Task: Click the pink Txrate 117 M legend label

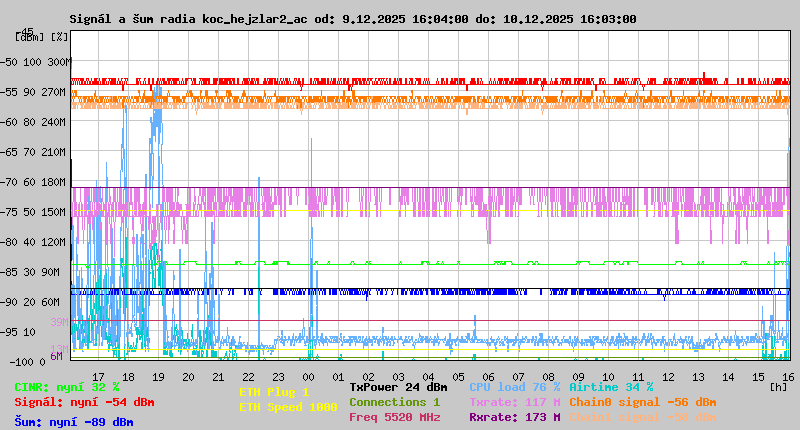Action: [514, 402]
